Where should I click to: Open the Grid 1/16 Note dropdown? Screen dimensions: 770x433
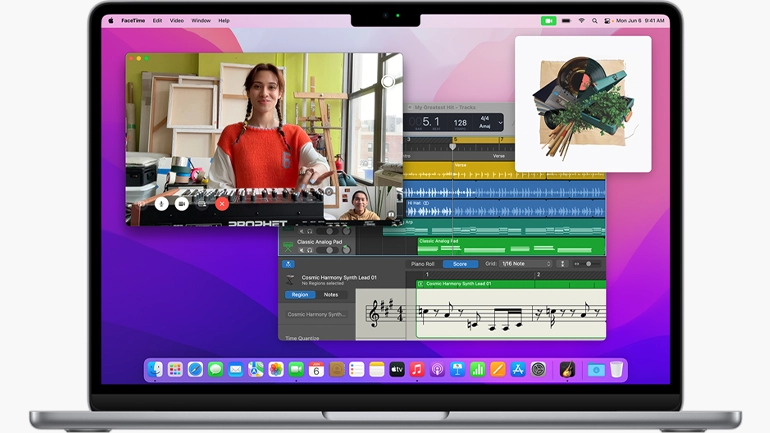coord(526,264)
